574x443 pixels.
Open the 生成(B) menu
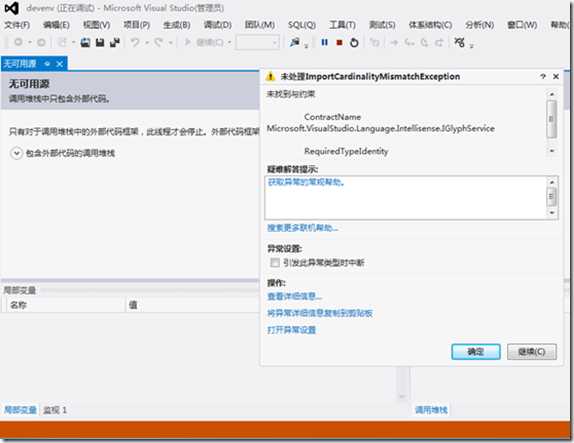coord(177,25)
